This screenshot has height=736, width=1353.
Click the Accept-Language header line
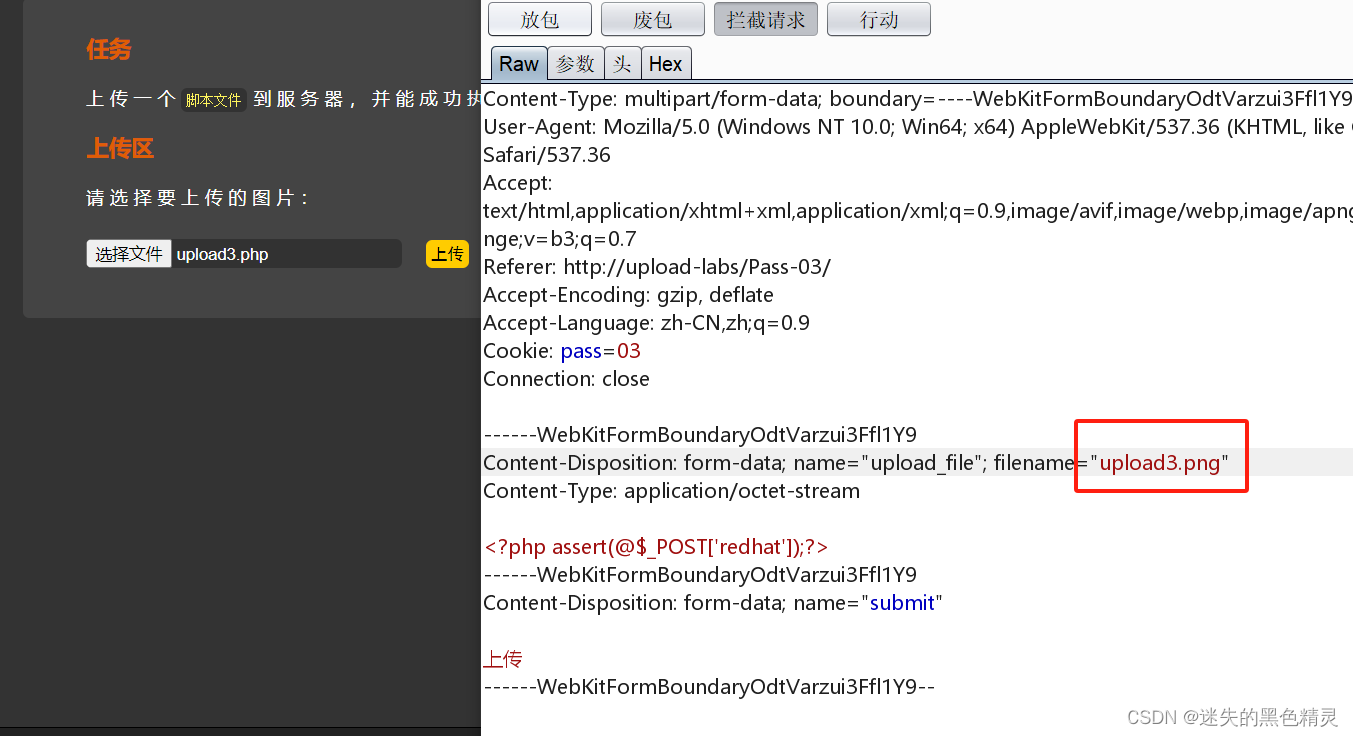(646, 323)
